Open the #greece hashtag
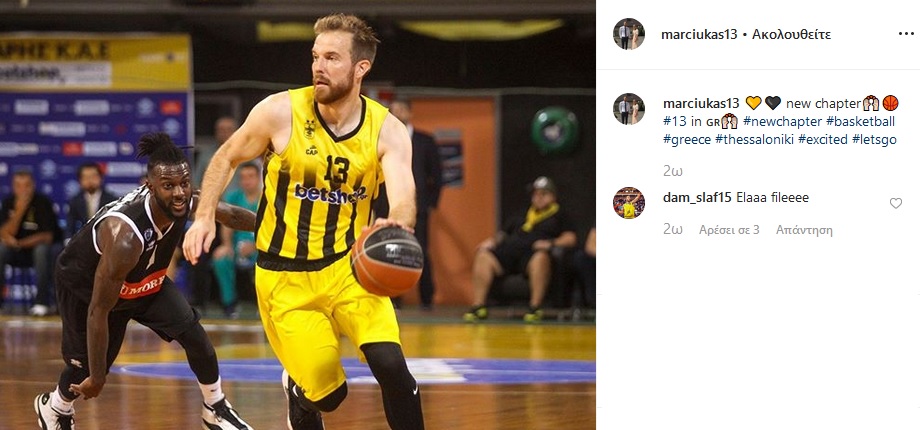920x430 pixels. point(687,140)
